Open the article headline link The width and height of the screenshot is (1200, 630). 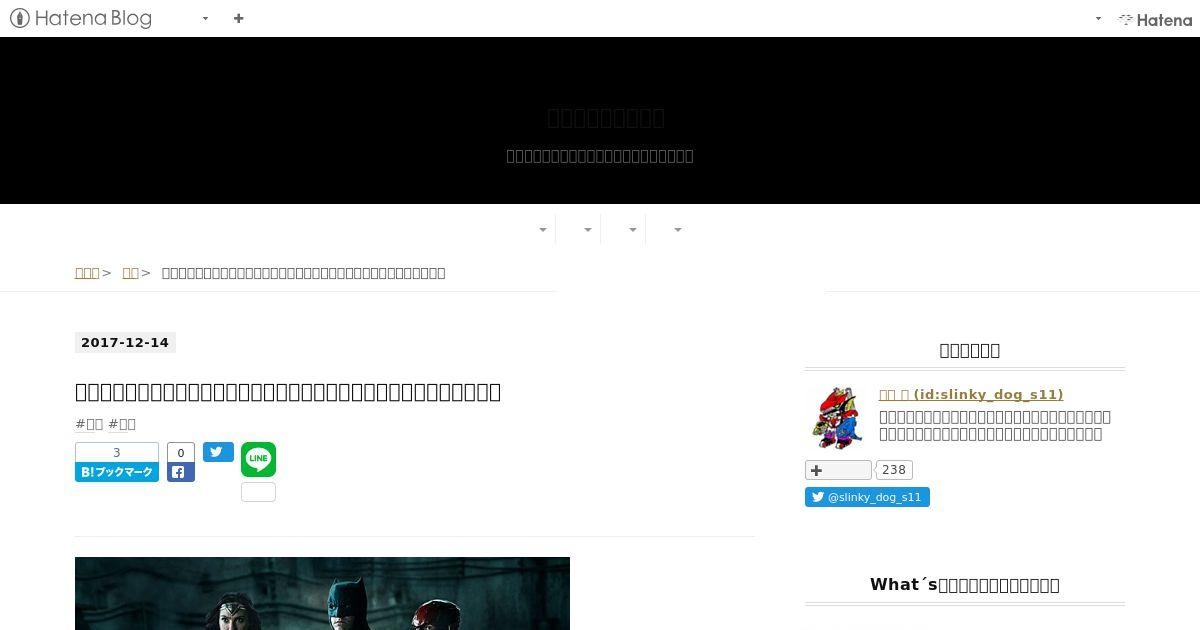click(288, 392)
